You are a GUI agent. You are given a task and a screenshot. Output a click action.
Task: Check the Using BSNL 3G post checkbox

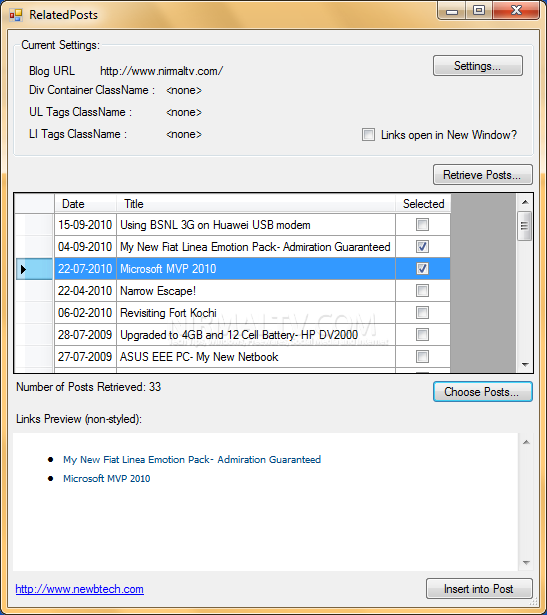(x=422, y=225)
